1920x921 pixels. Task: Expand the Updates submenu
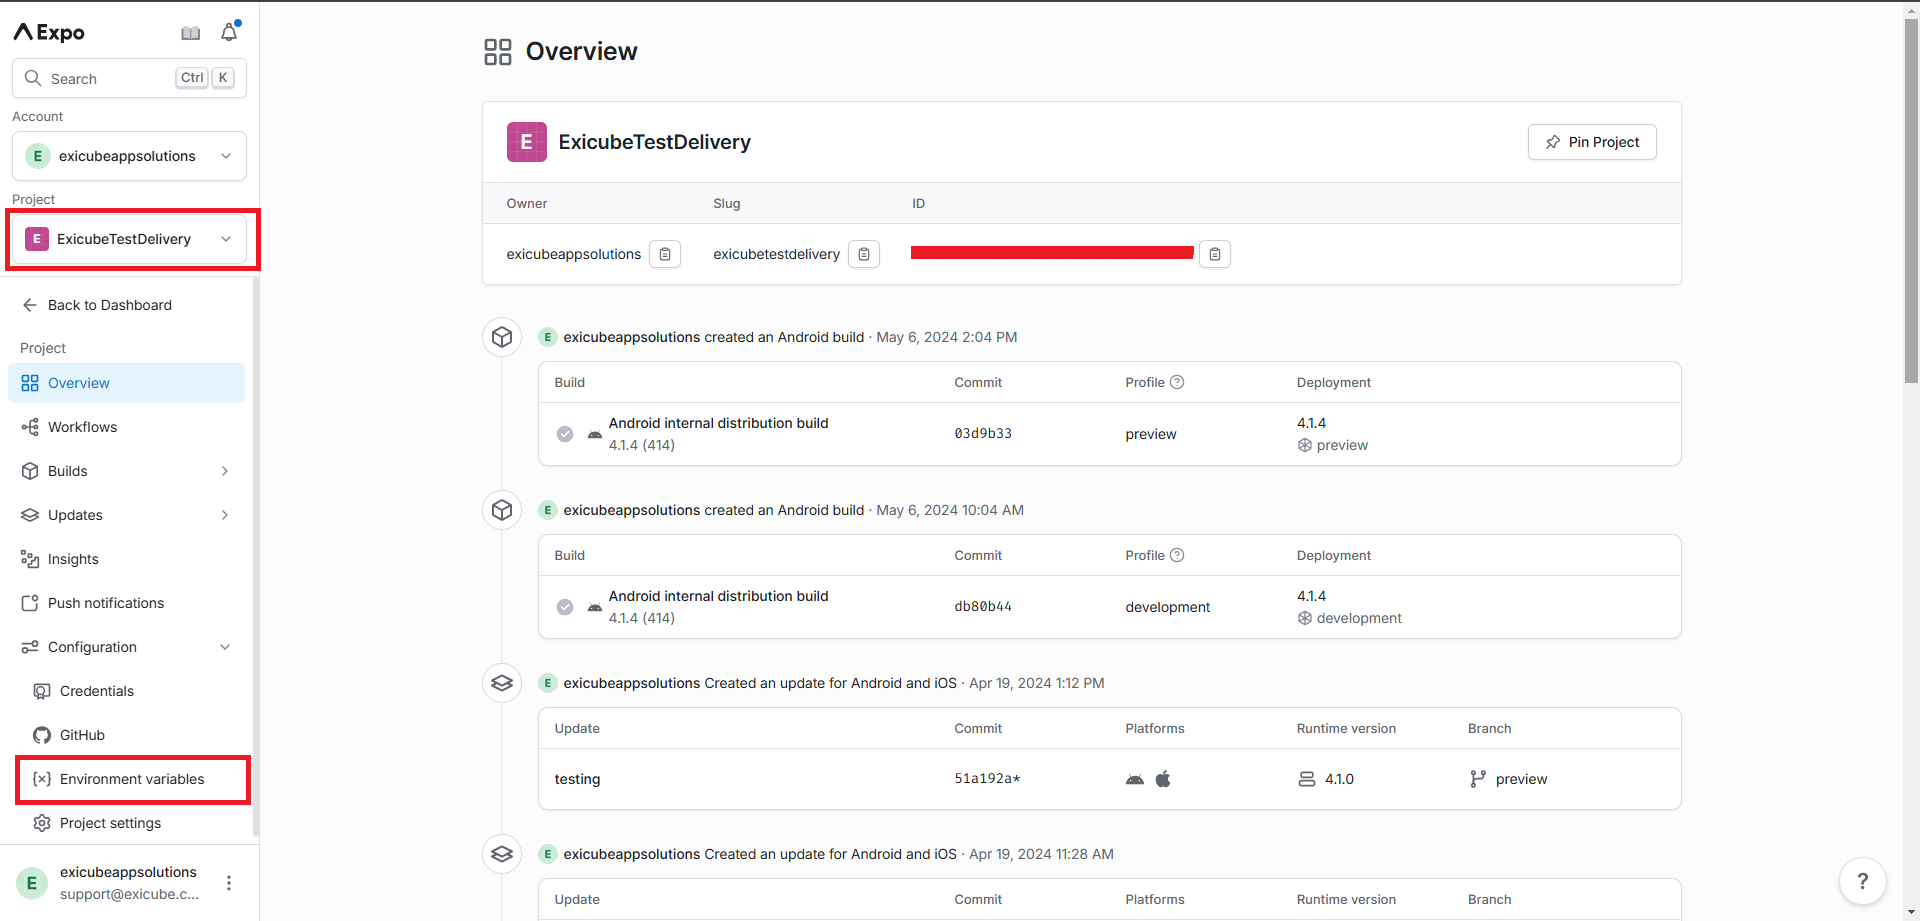(225, 515)
